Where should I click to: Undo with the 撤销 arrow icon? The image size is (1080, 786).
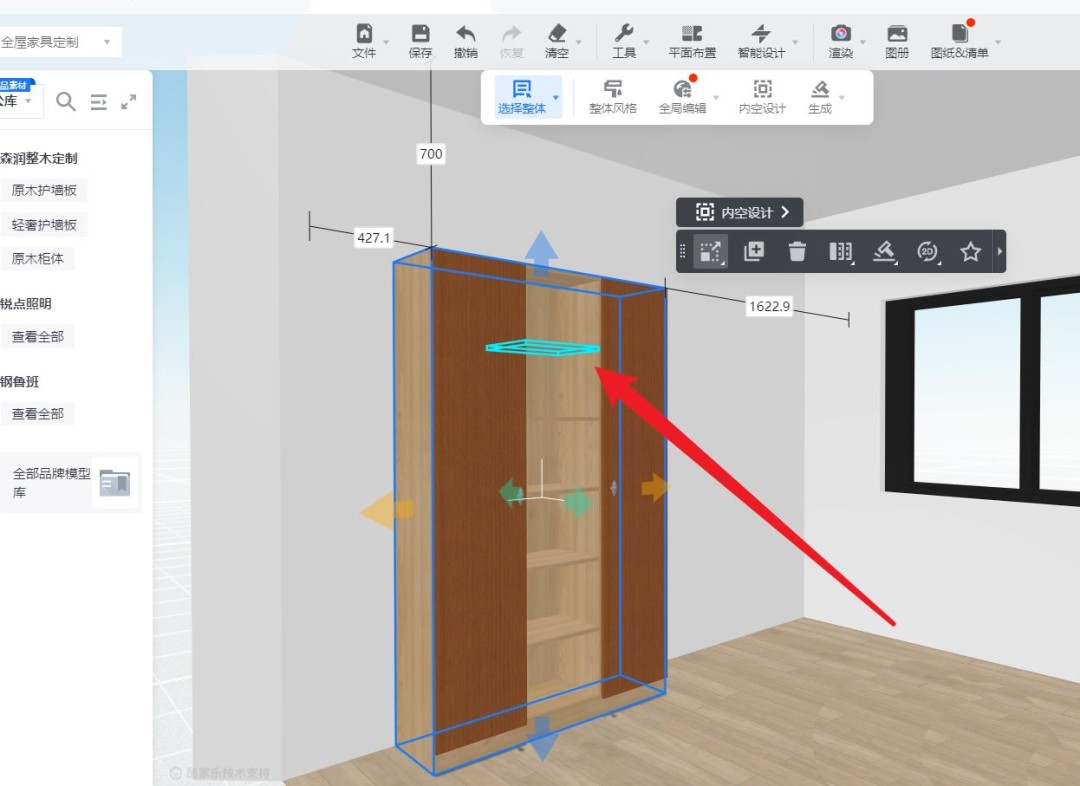pos(465,41)
